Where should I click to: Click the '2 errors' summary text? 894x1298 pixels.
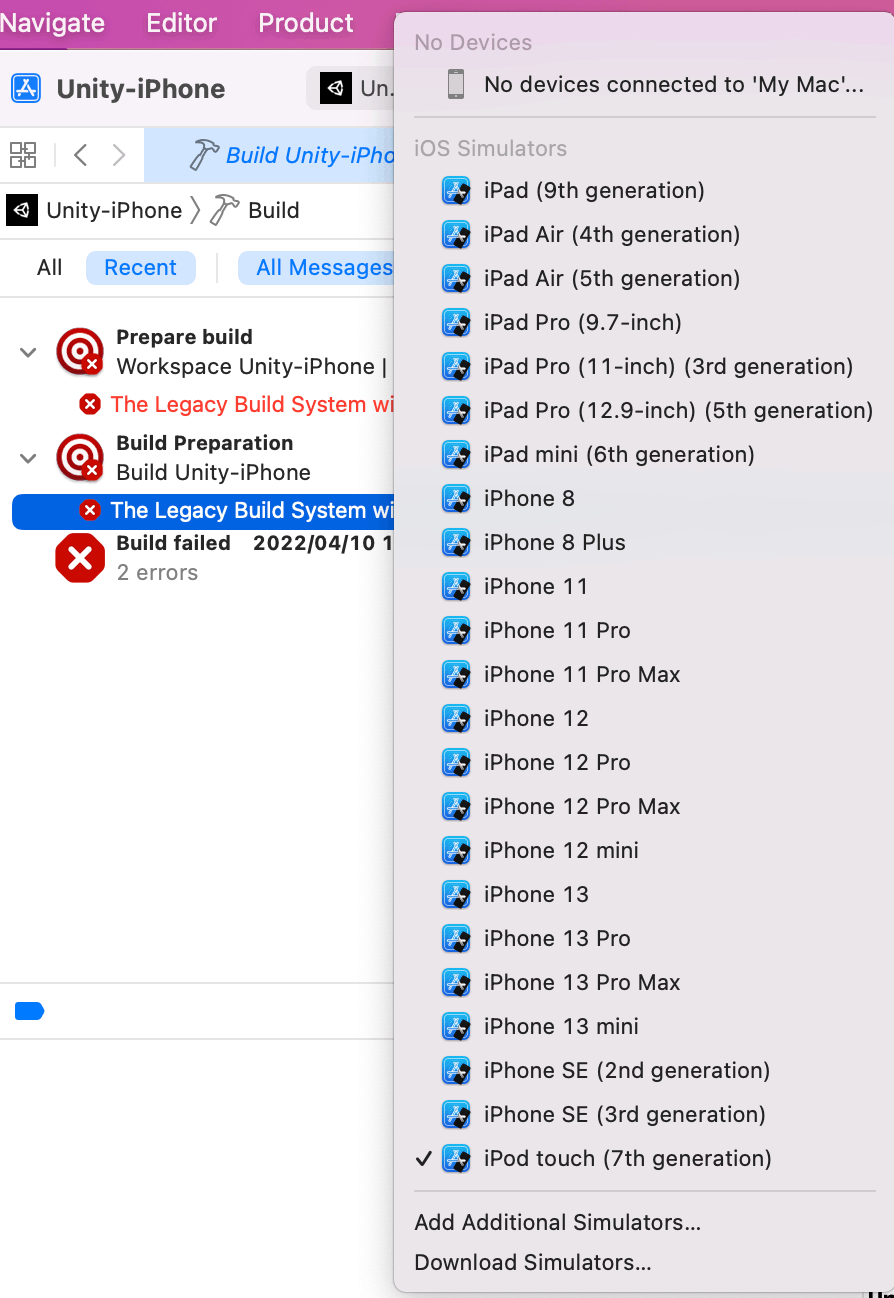(x=157, y=572)
